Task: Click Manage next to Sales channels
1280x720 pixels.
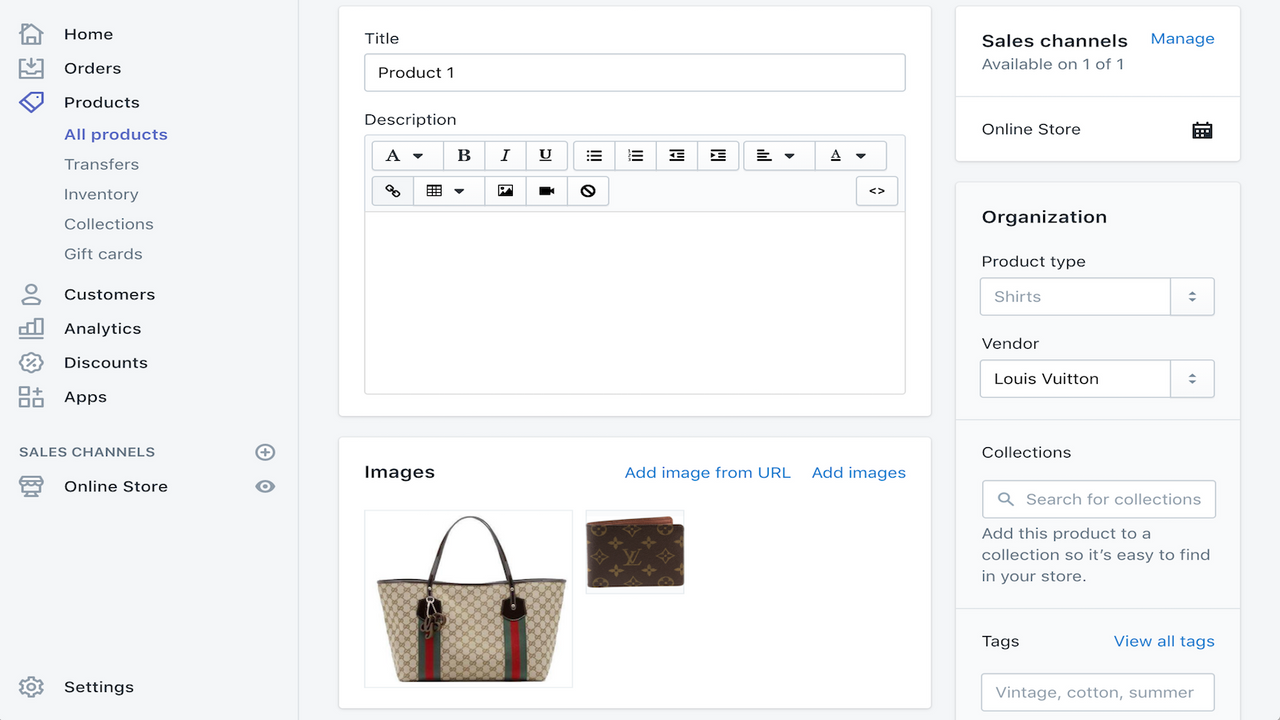Action: [x=1182, y=38]
